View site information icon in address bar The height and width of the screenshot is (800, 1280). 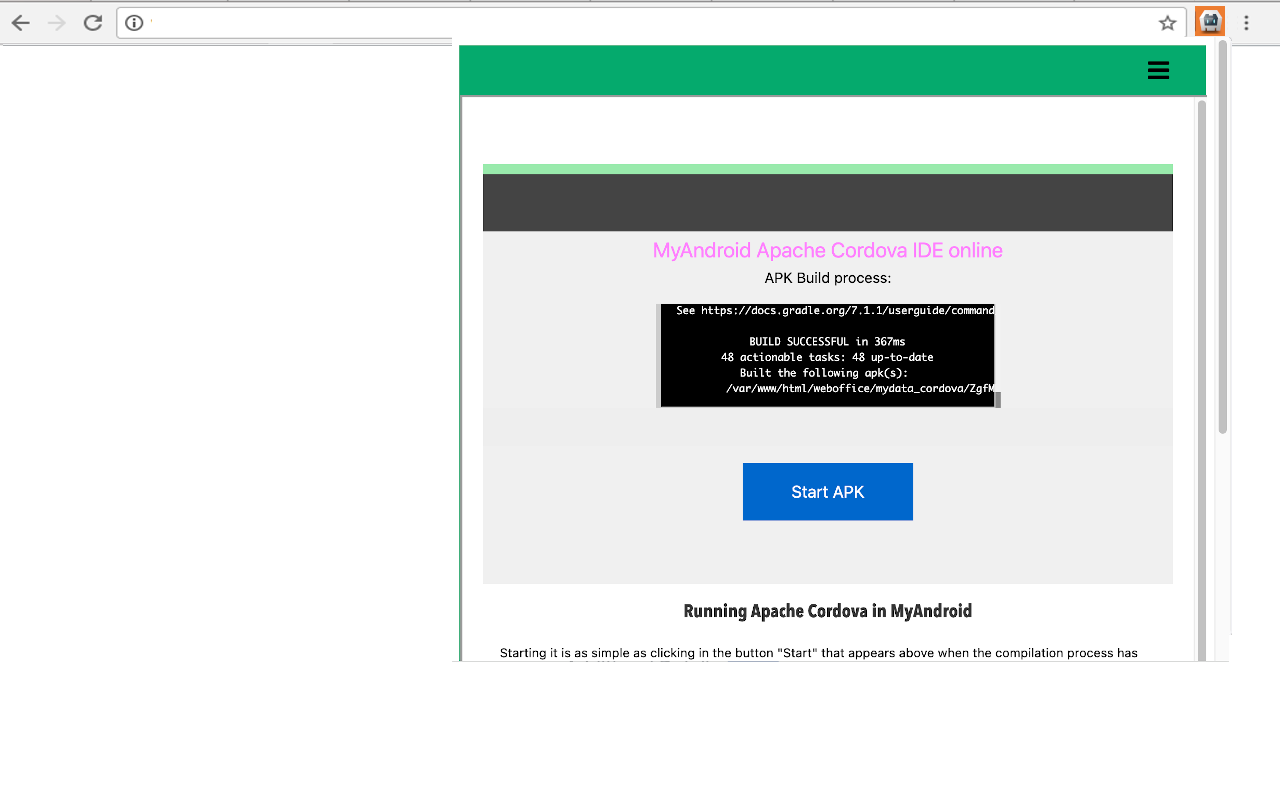click(134, 23)
